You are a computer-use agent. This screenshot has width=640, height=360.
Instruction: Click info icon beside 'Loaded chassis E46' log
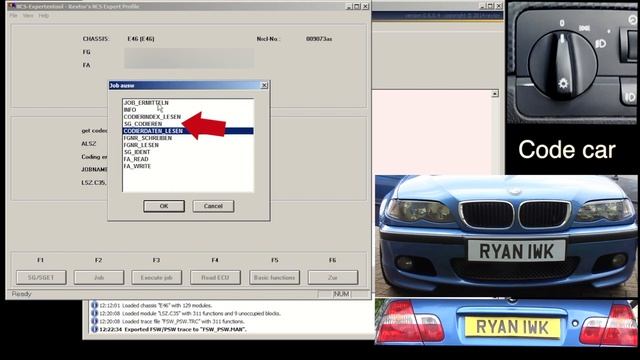pos(94,305)
